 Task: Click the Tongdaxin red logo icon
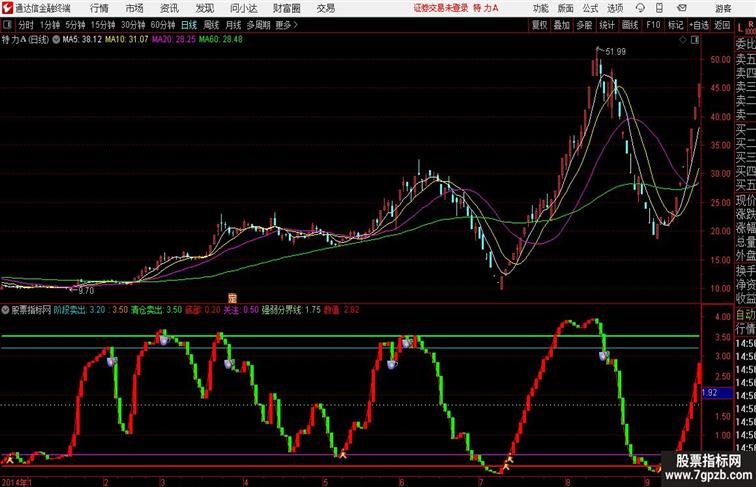click(x=7, y=8)
